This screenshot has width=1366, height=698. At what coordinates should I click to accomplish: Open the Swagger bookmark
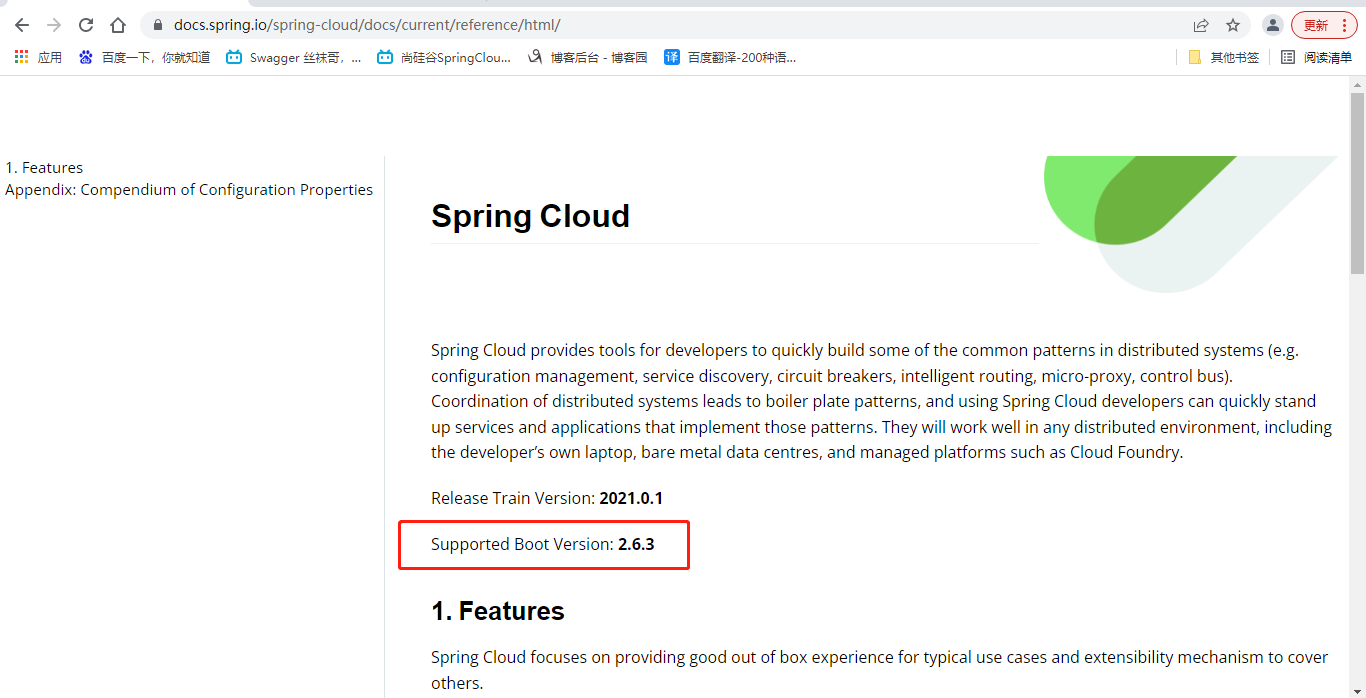pyautogui.click(x=294, y=58)
